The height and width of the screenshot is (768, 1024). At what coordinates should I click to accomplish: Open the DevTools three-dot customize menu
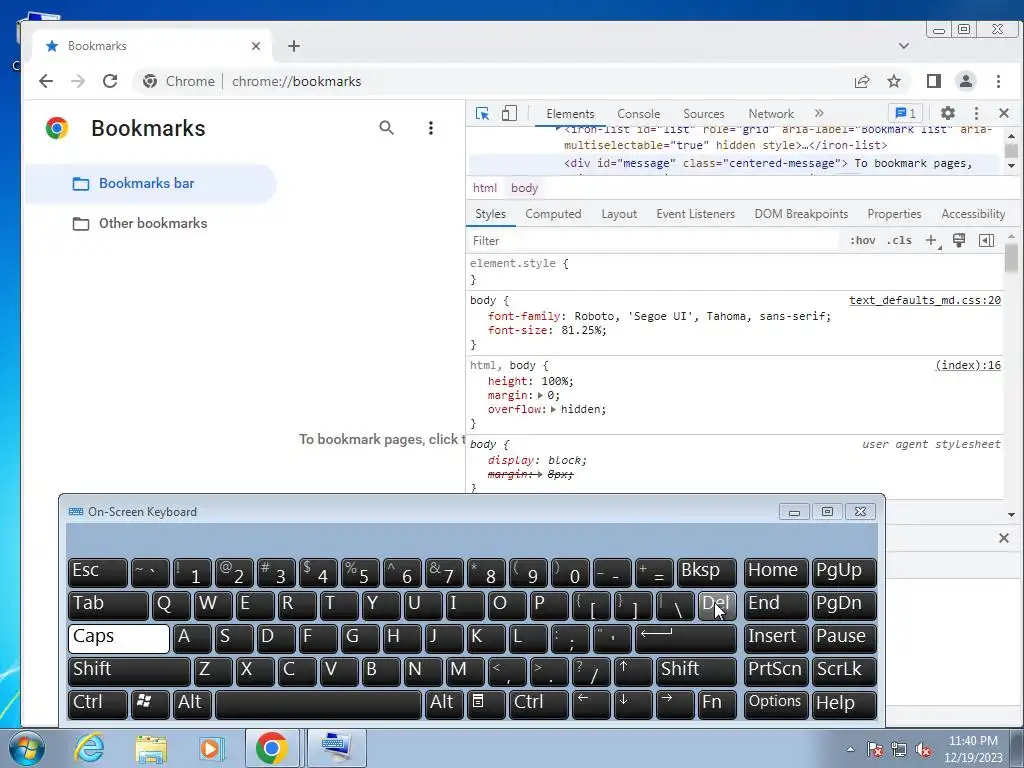click(x=976, y=113)
